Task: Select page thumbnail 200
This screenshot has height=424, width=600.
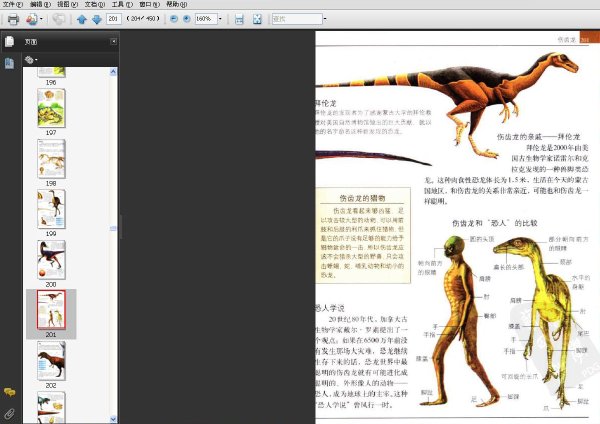Action: tap(51, 260)
